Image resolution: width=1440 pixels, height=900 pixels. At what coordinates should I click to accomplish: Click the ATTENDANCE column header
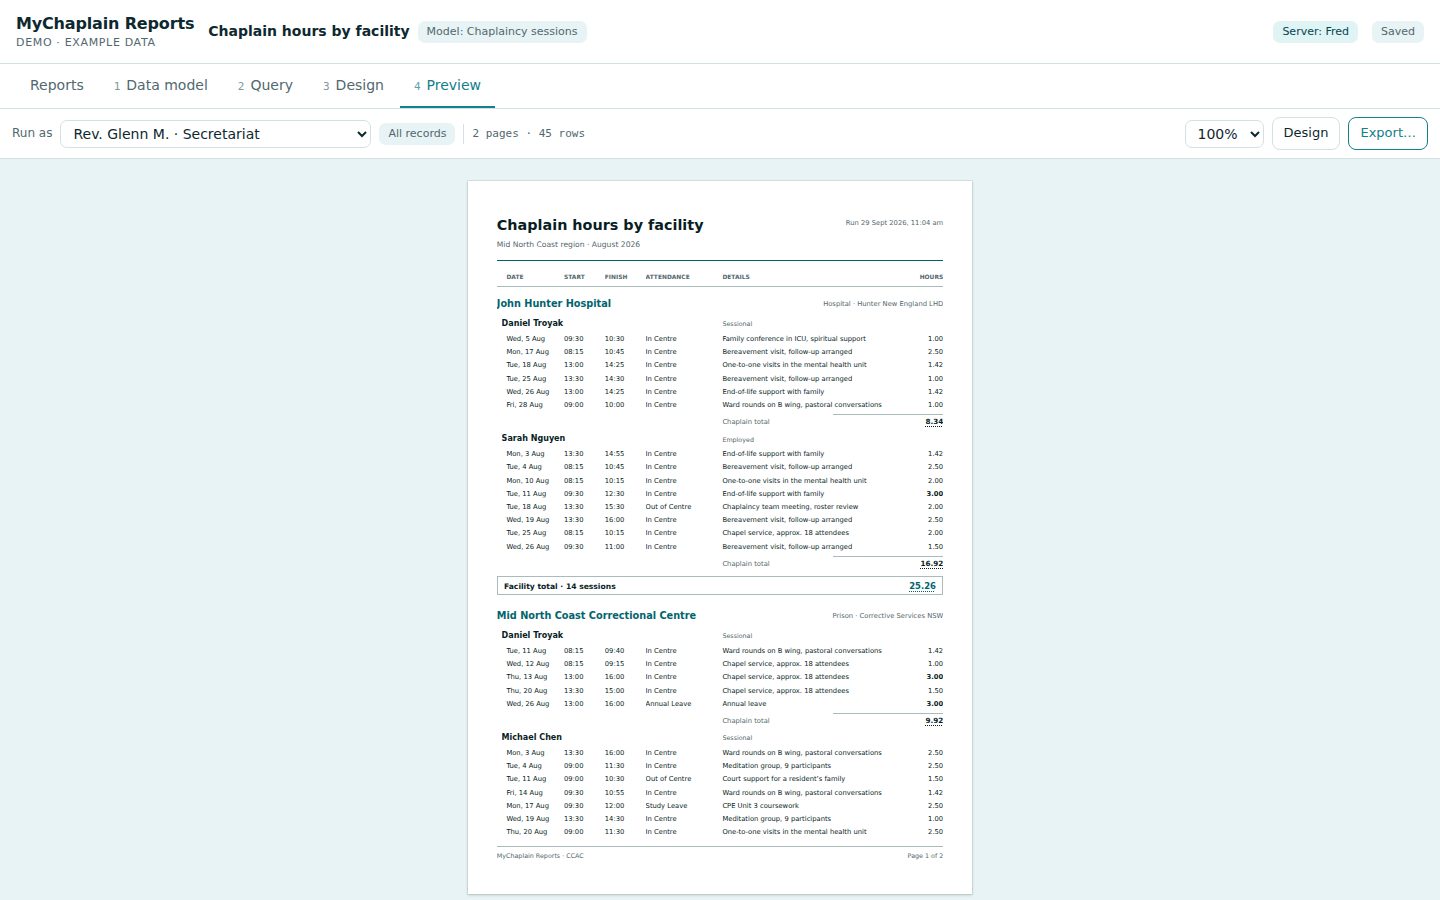point(667,277)
